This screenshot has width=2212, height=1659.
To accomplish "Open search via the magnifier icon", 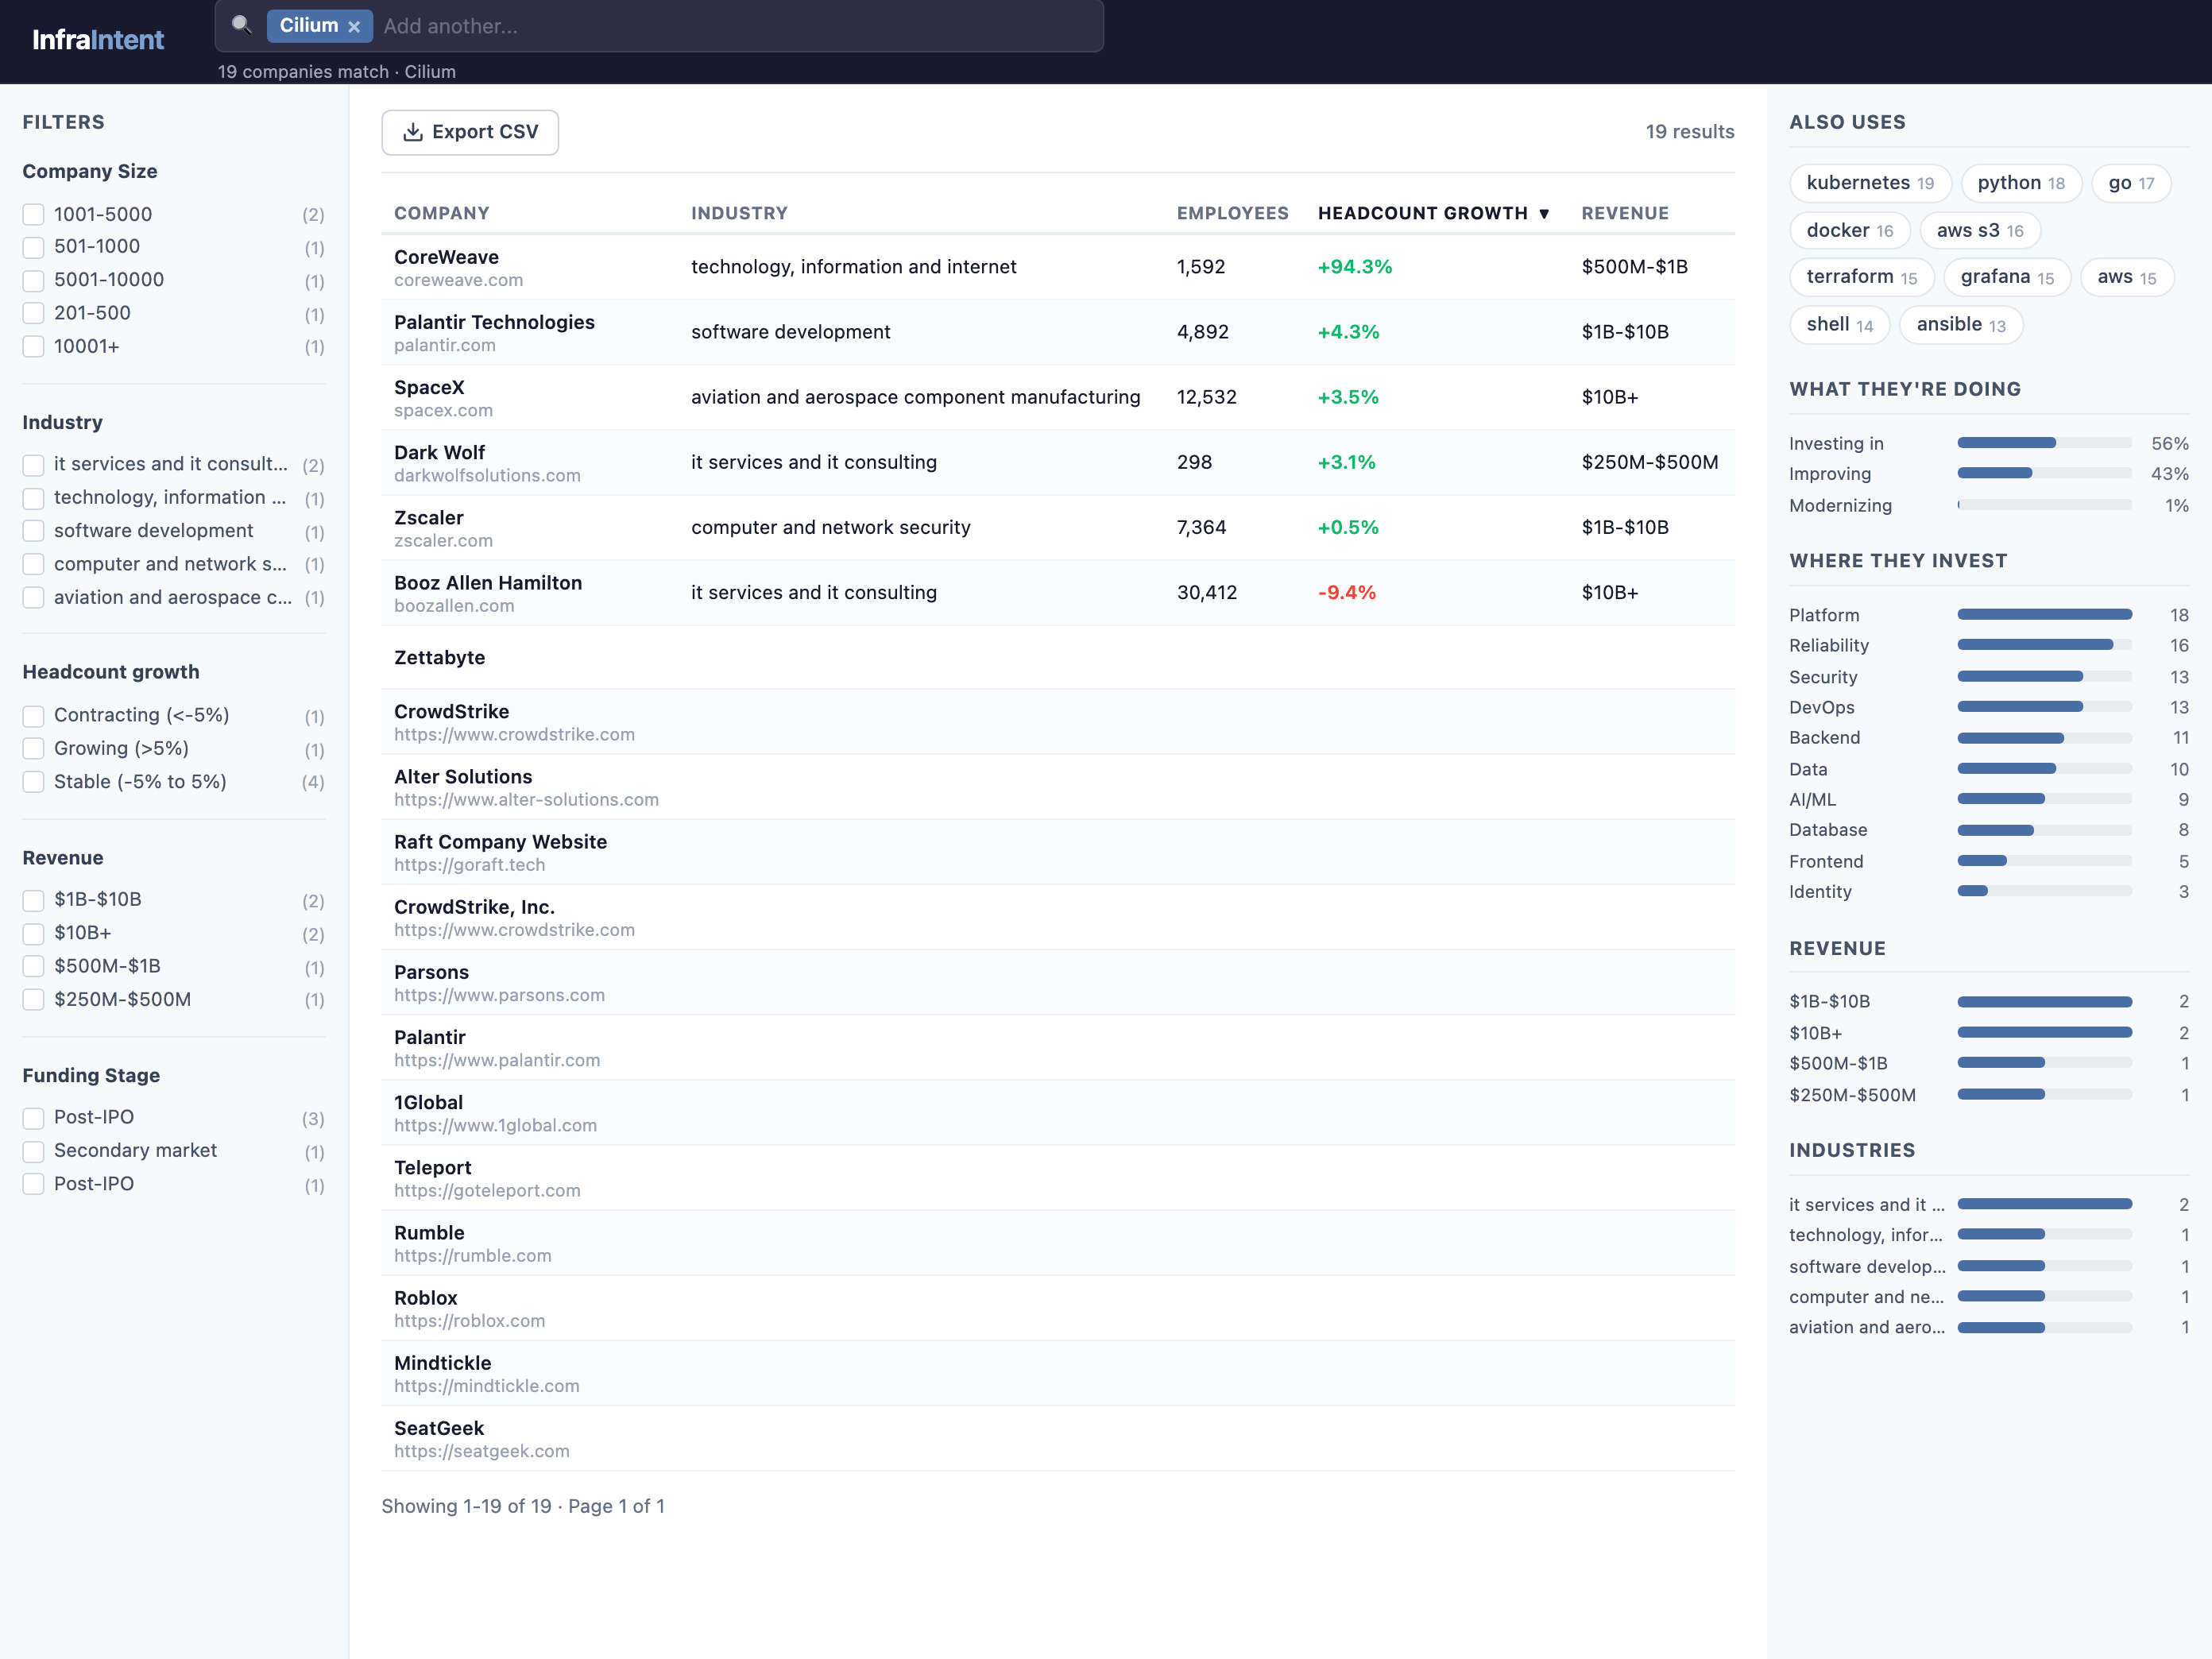I will pyautogui.click(x=240, y=26).
